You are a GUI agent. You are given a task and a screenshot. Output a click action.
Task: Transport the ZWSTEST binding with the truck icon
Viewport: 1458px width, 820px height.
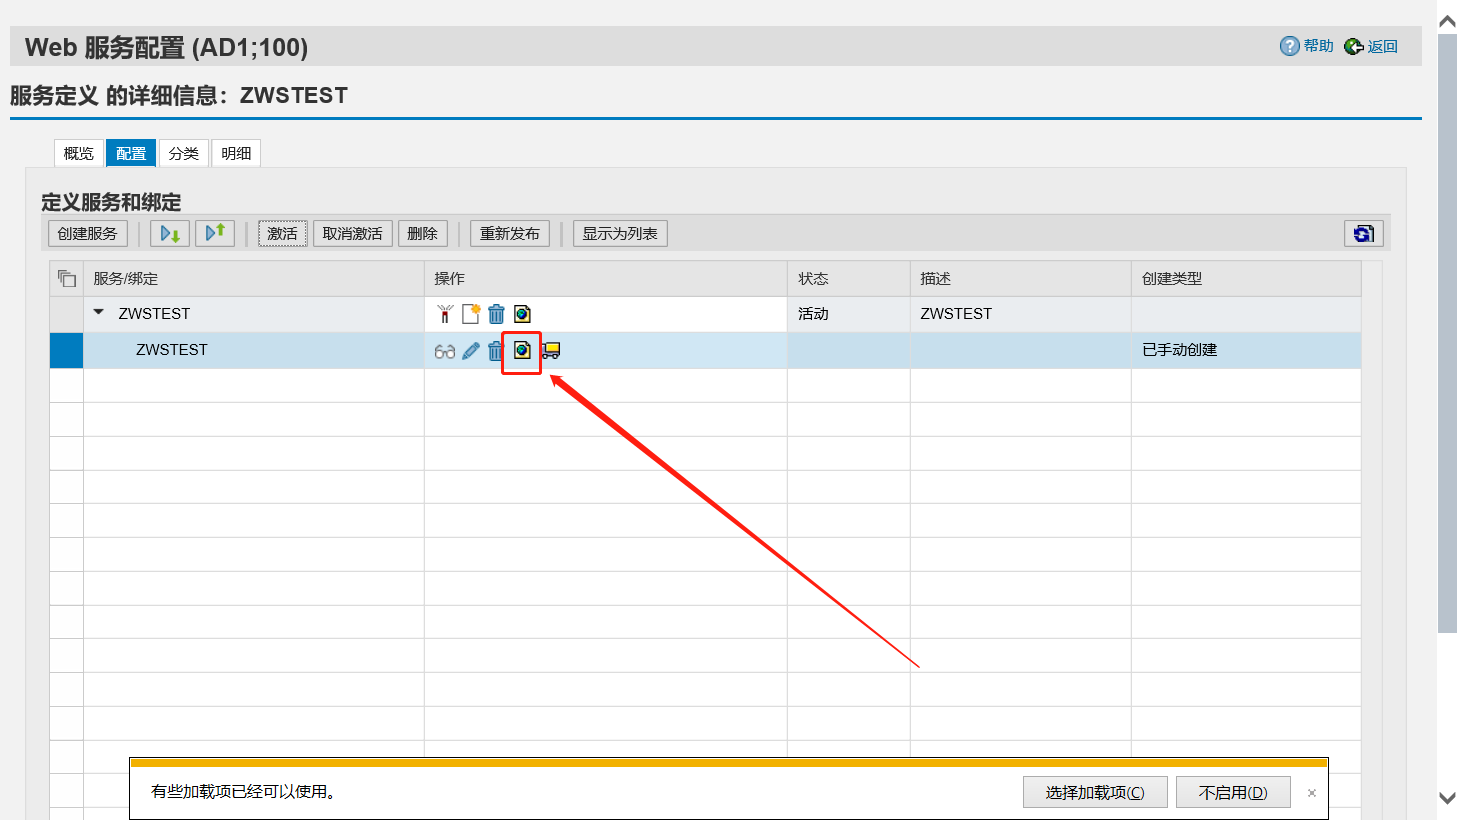point(549,350)
